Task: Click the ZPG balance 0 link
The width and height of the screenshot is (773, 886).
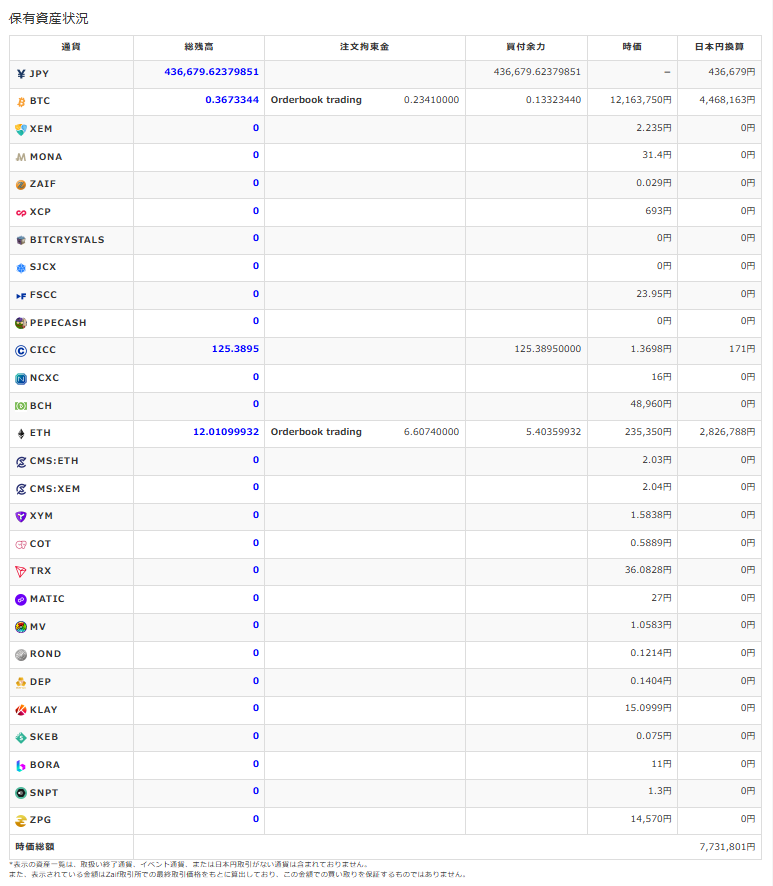Action: pos(256,819)
